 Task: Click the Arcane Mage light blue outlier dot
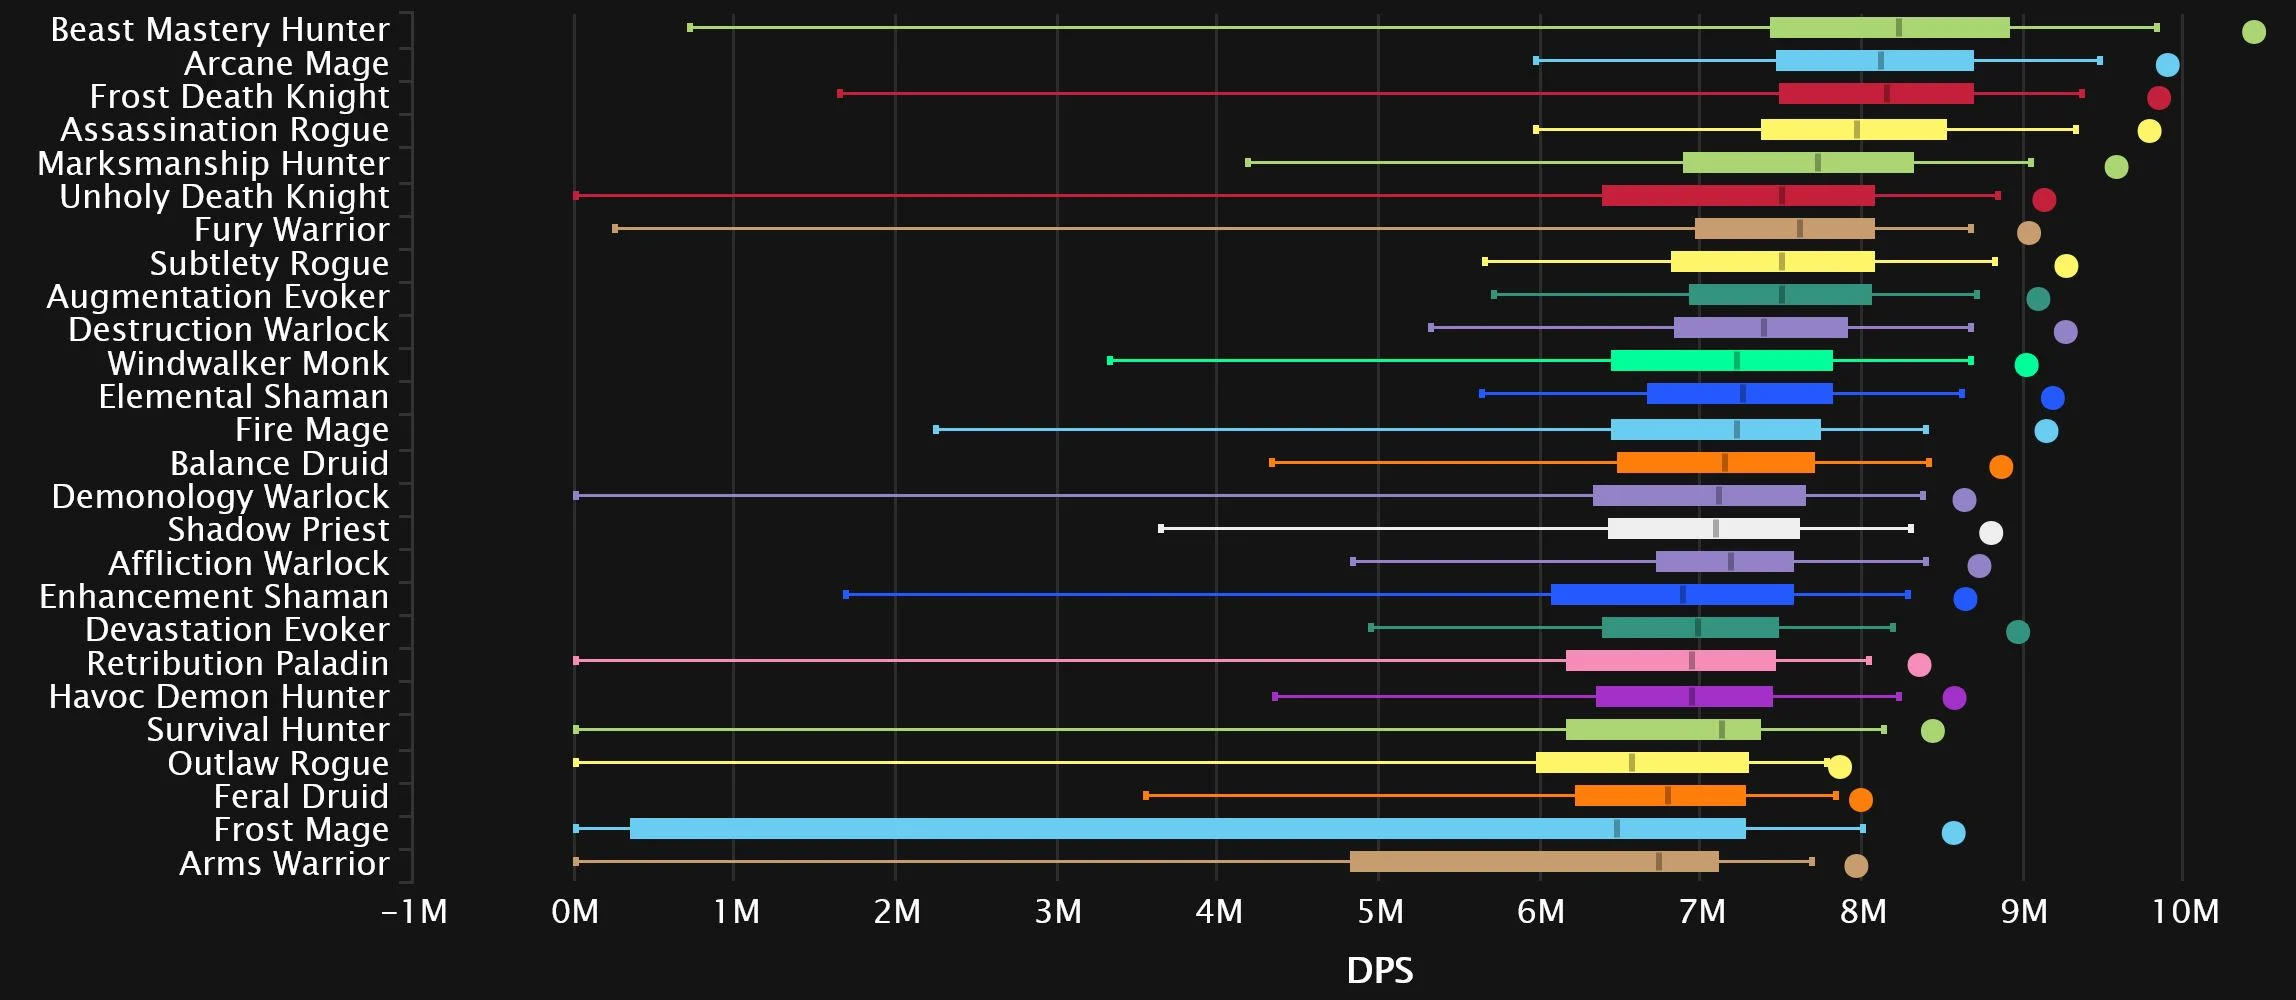[2167, 65]
